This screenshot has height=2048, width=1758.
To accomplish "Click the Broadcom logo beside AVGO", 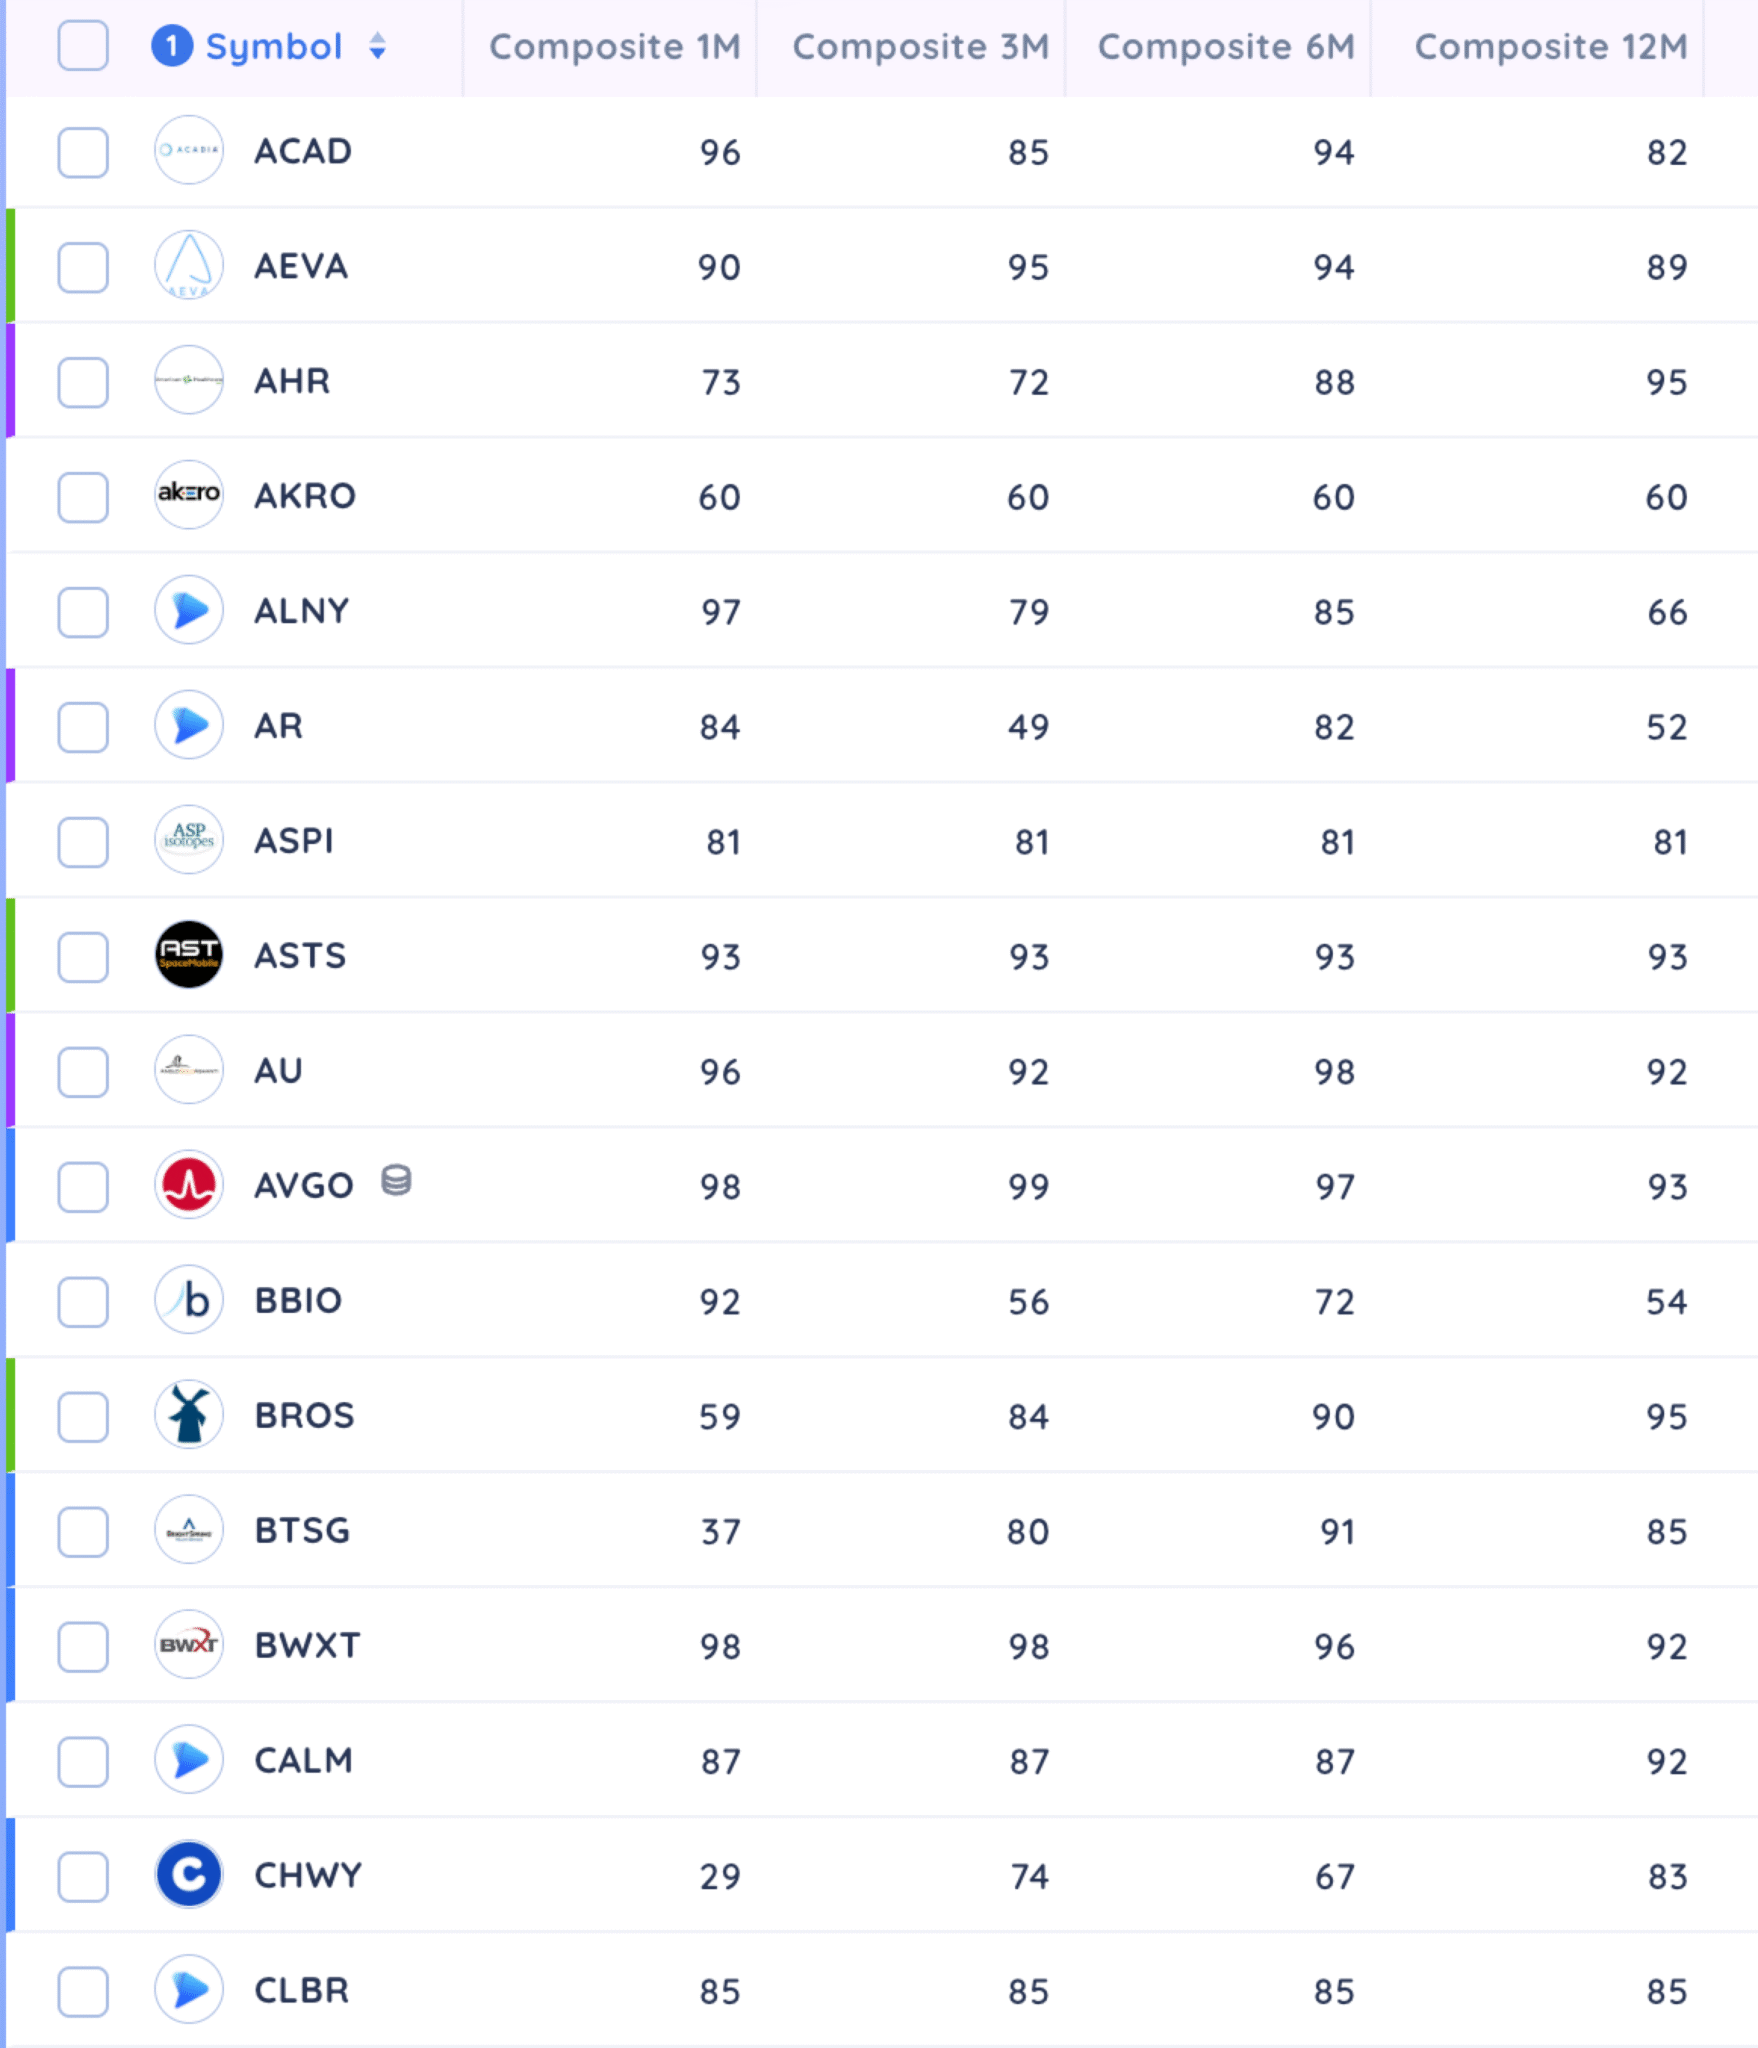I will click(x=188, y=1185).
